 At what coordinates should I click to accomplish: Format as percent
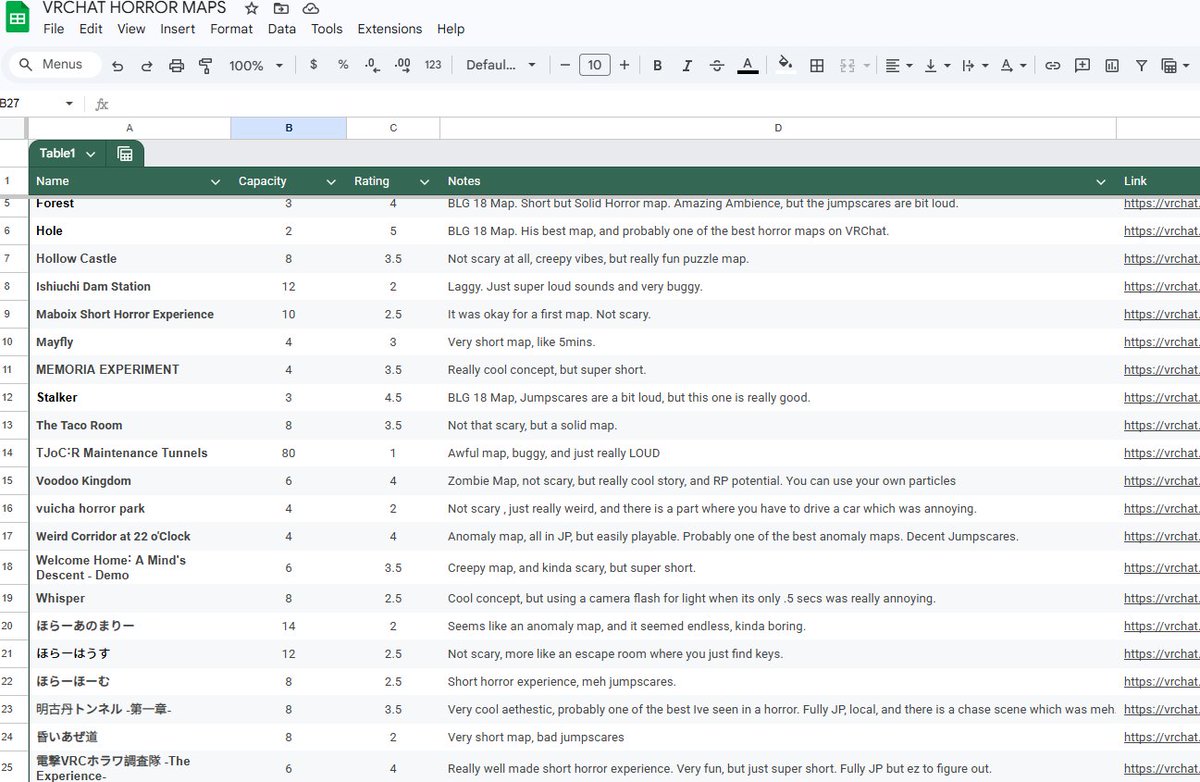(343, 65)
